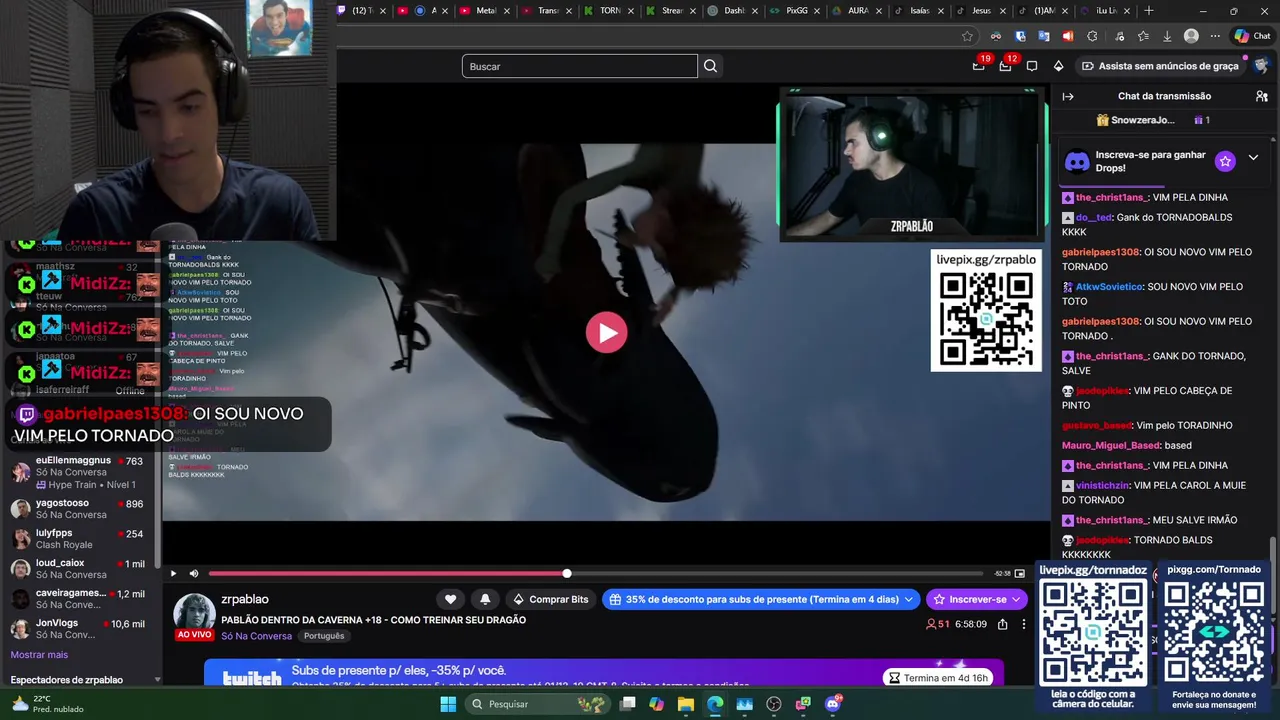The height and width of the screenshot is (720, 1280).
Task: Open loud_caiox channel in sidebar
Action: tap(80, 569)
